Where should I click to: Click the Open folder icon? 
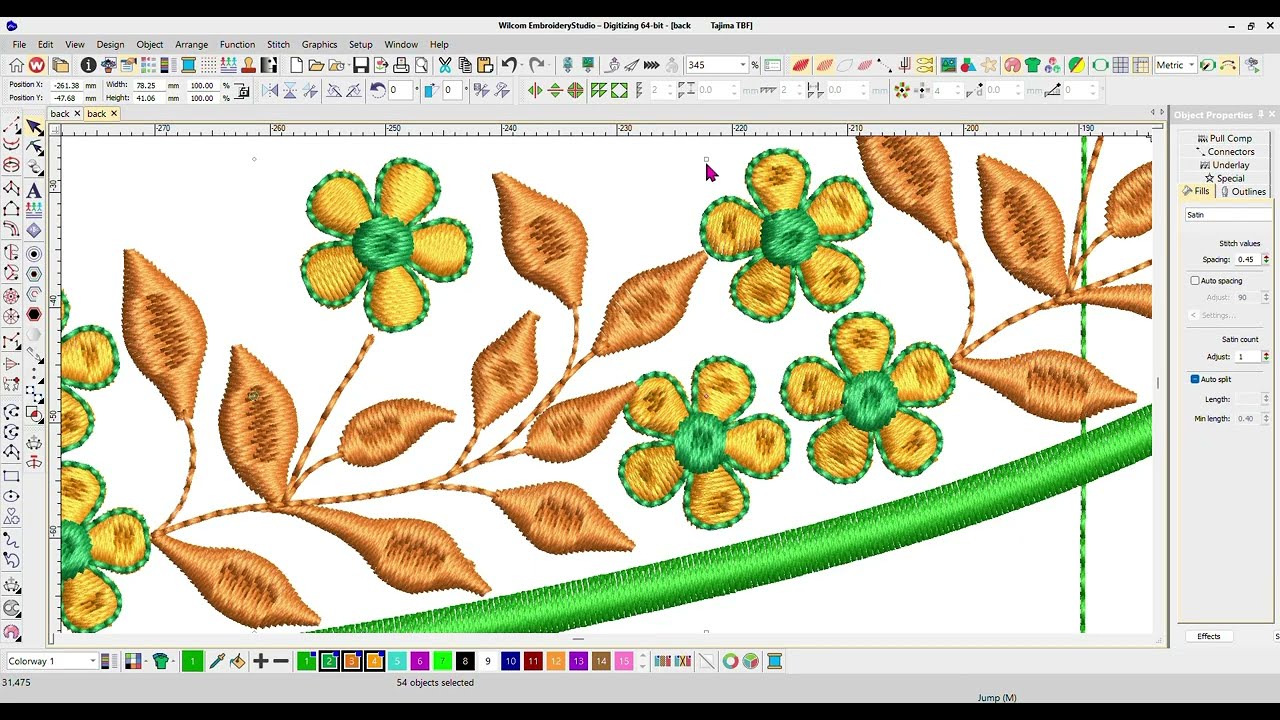click(316, 65)
